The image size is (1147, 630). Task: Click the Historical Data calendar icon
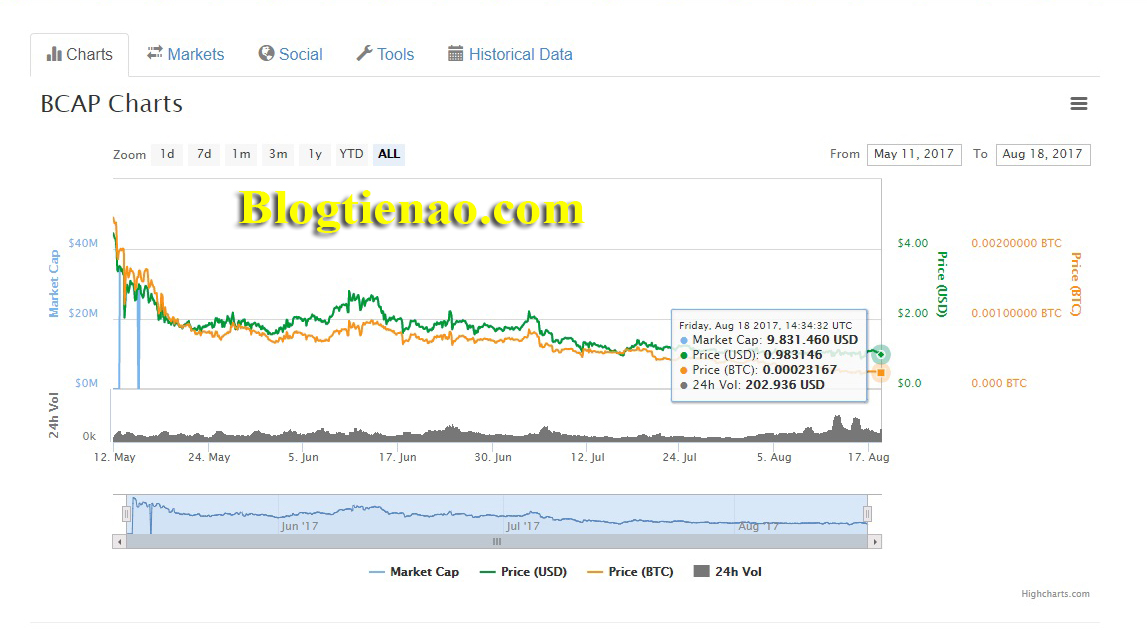tap(456, 53)
